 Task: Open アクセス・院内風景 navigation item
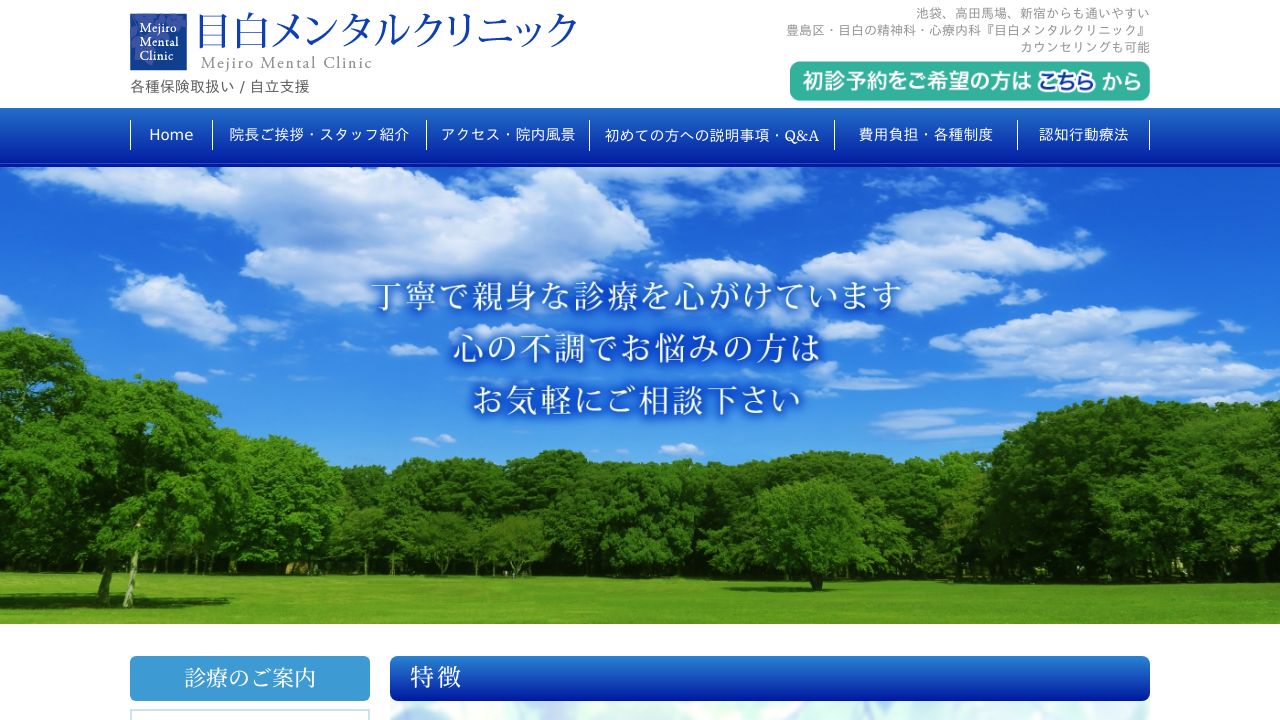coord(508,134)
